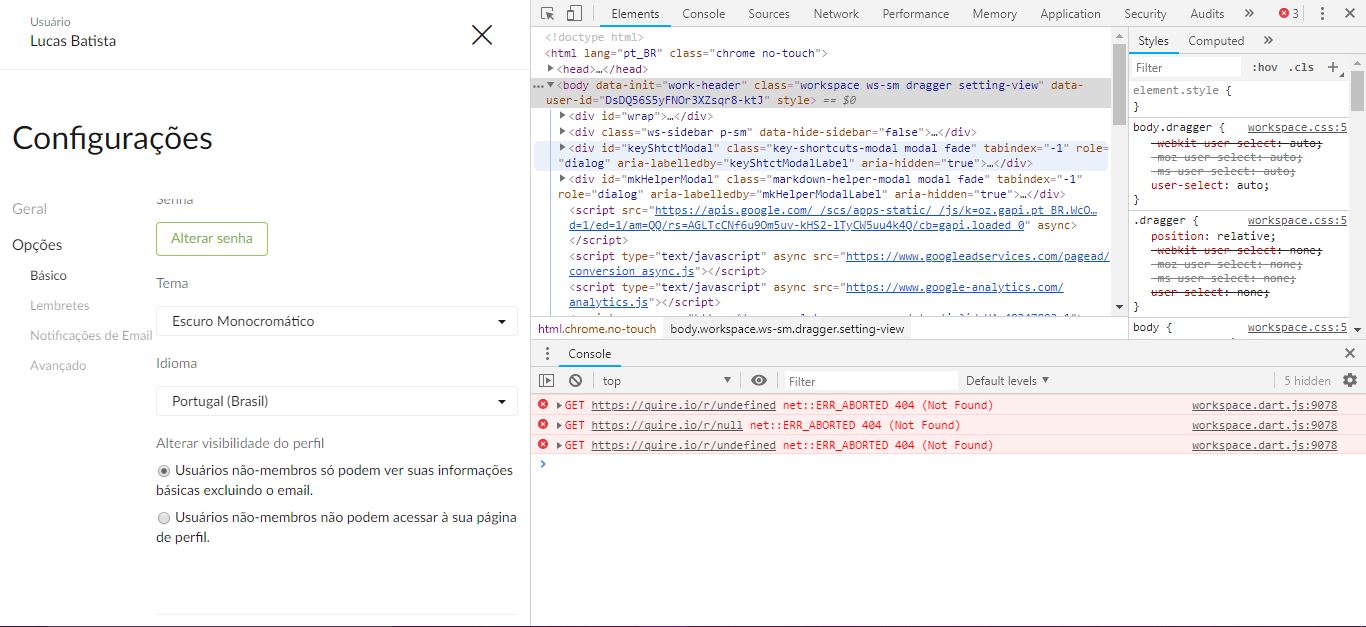The width and height of the screenshot is (1366, 627).
Task: Open the Geral settings section
Action: tap(30, 209)
